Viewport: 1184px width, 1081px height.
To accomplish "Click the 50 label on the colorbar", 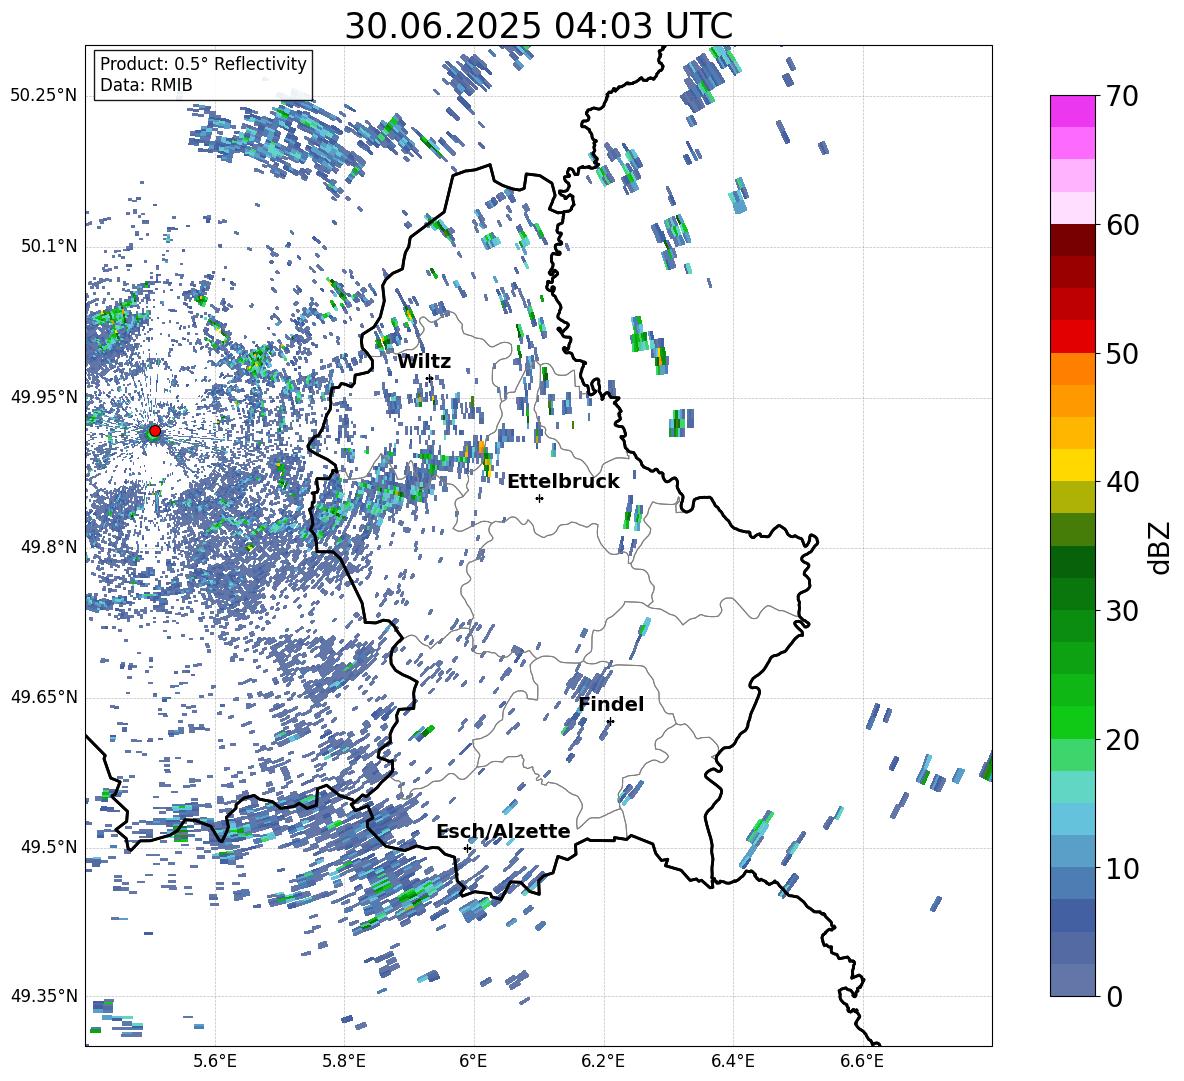I will pos(1122,354).
